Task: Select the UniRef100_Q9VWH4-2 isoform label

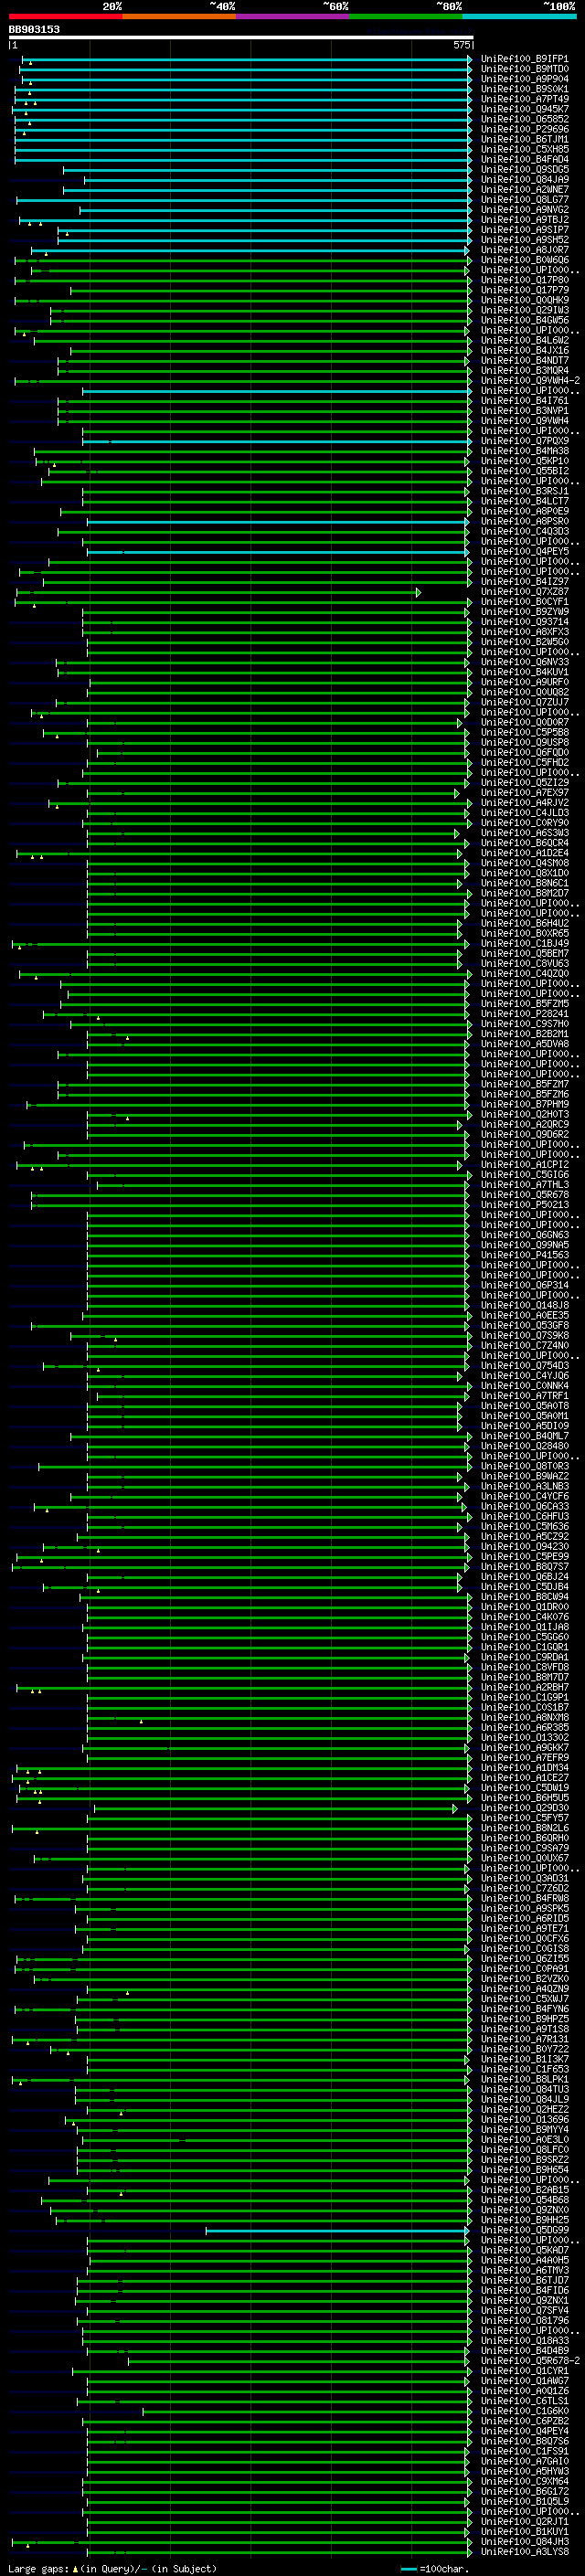Action: click(529, 381)
